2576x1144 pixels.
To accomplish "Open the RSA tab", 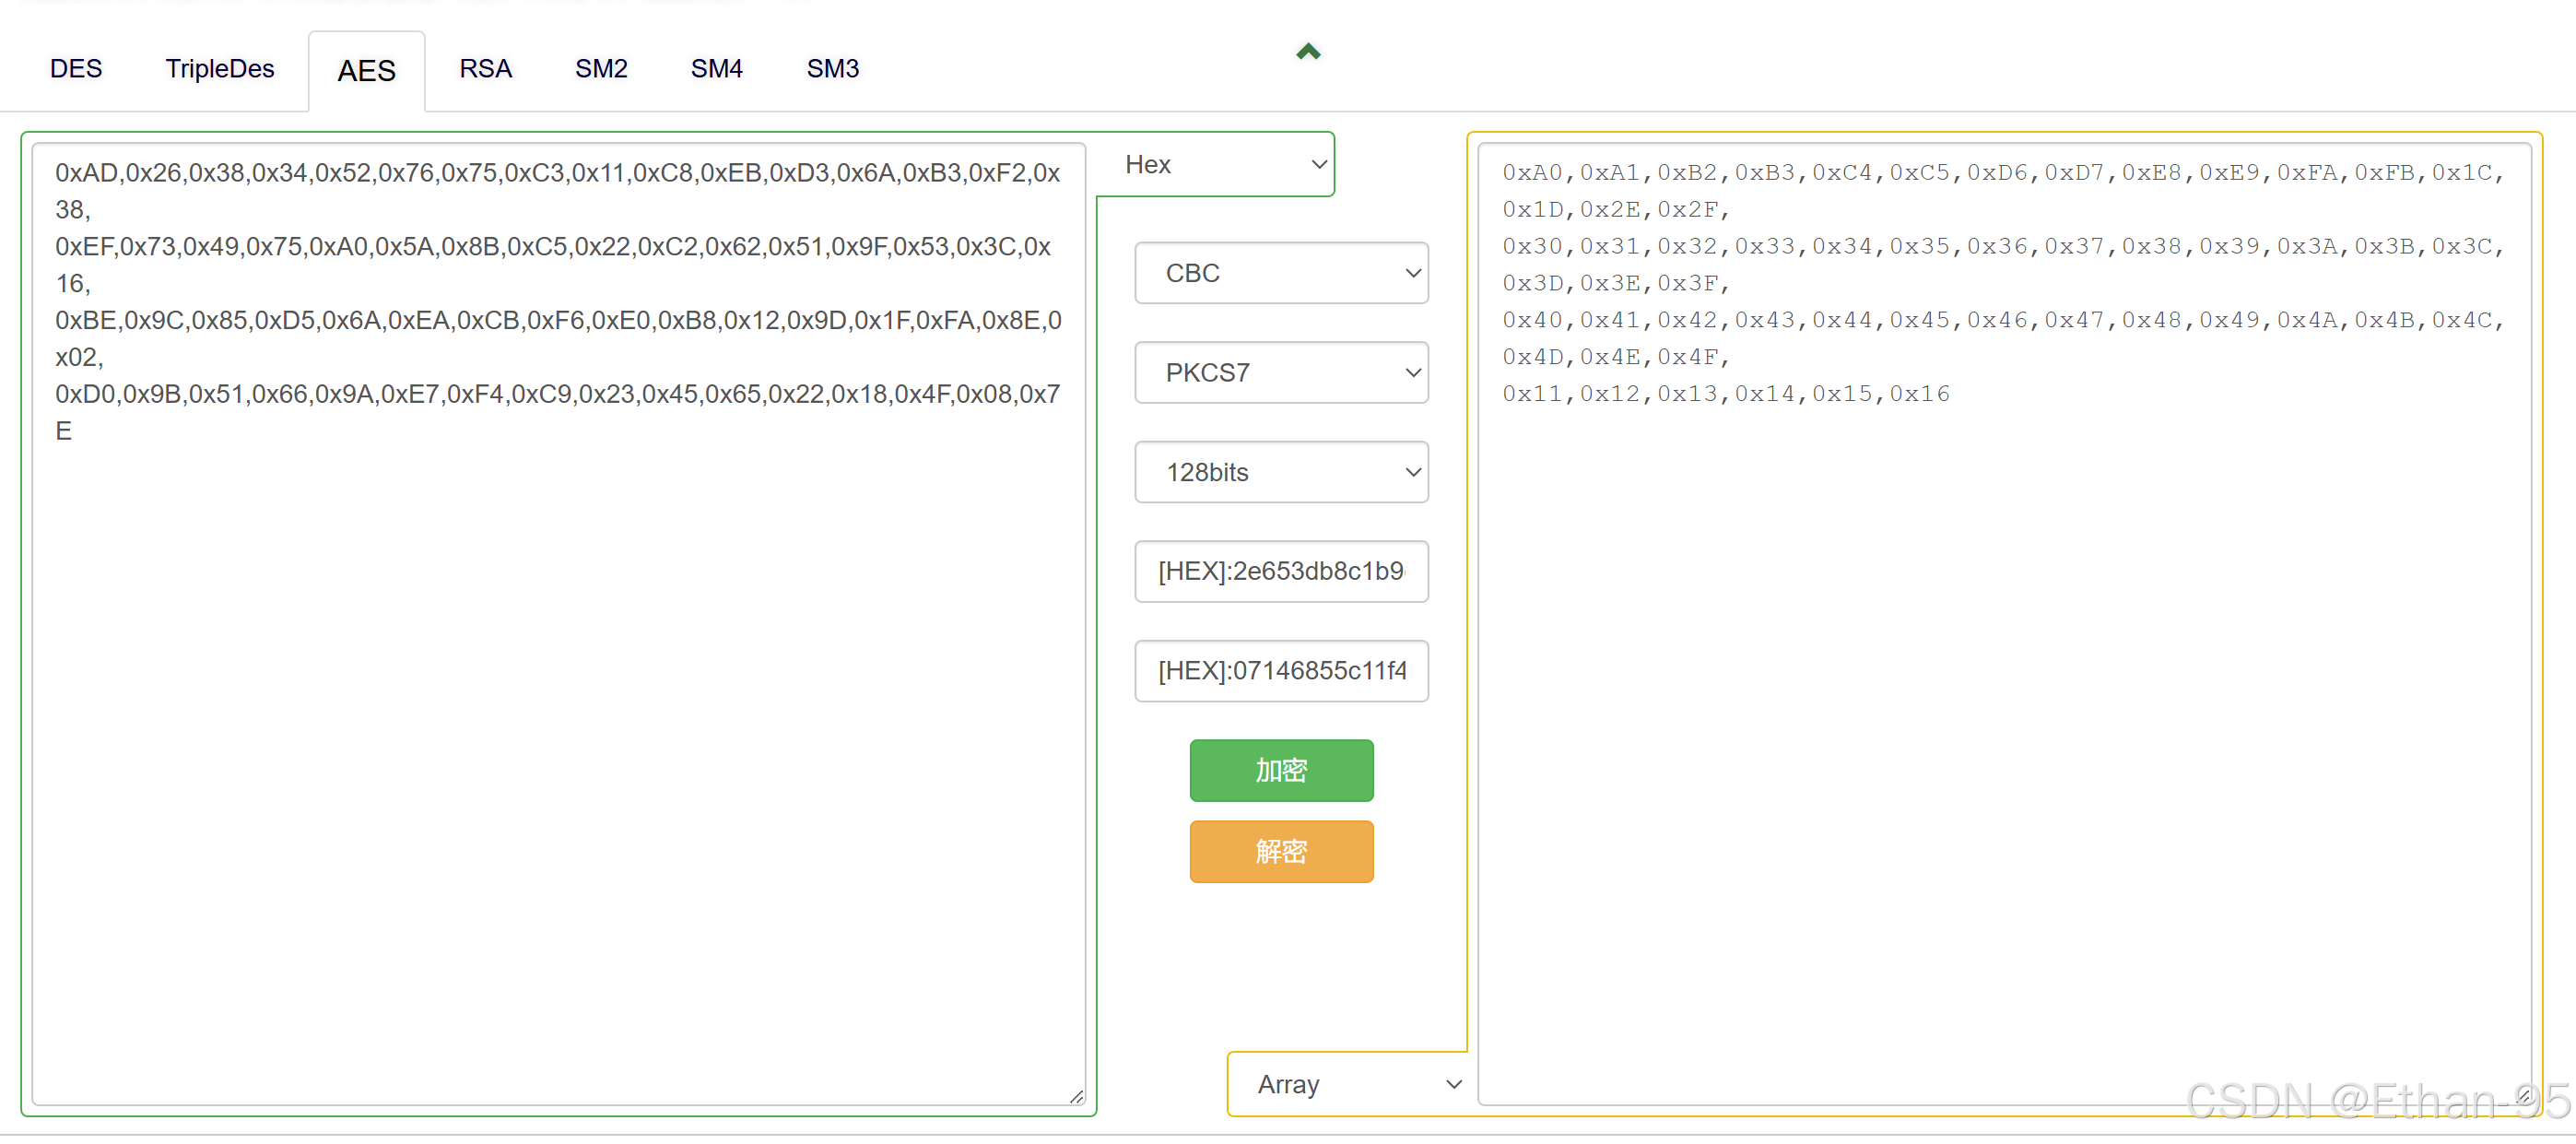I will 486,69.
